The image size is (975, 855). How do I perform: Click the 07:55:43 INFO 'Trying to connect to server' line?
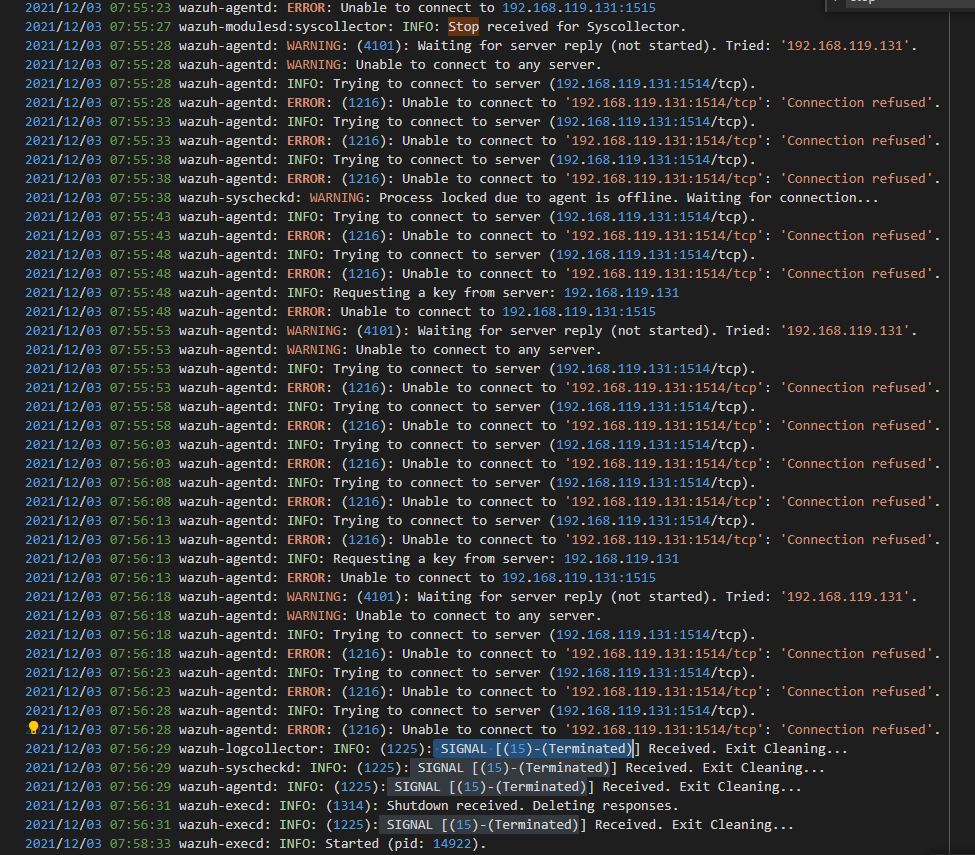point(390,217)
